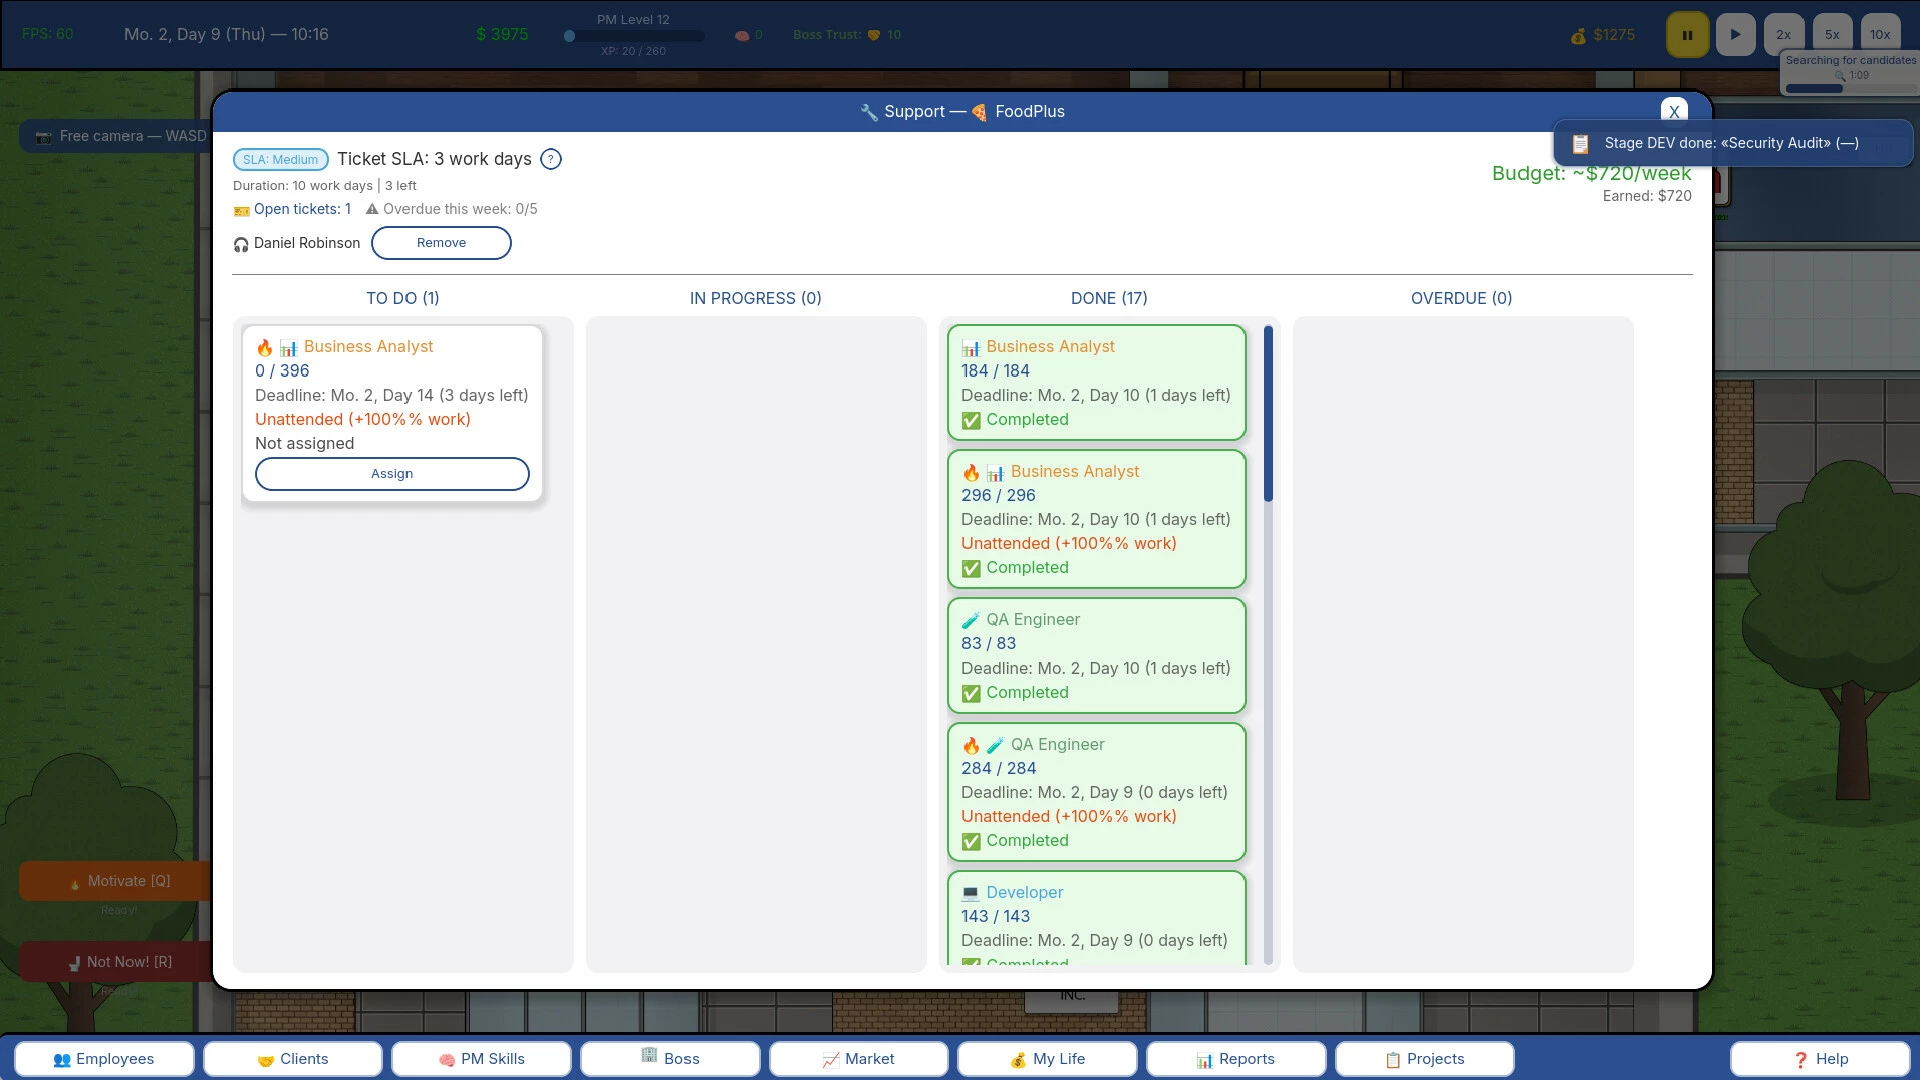Click the PM Level XP progress bar
Image resolution: width=1920 pixels, height=1080 pixels.
point(634,36)
